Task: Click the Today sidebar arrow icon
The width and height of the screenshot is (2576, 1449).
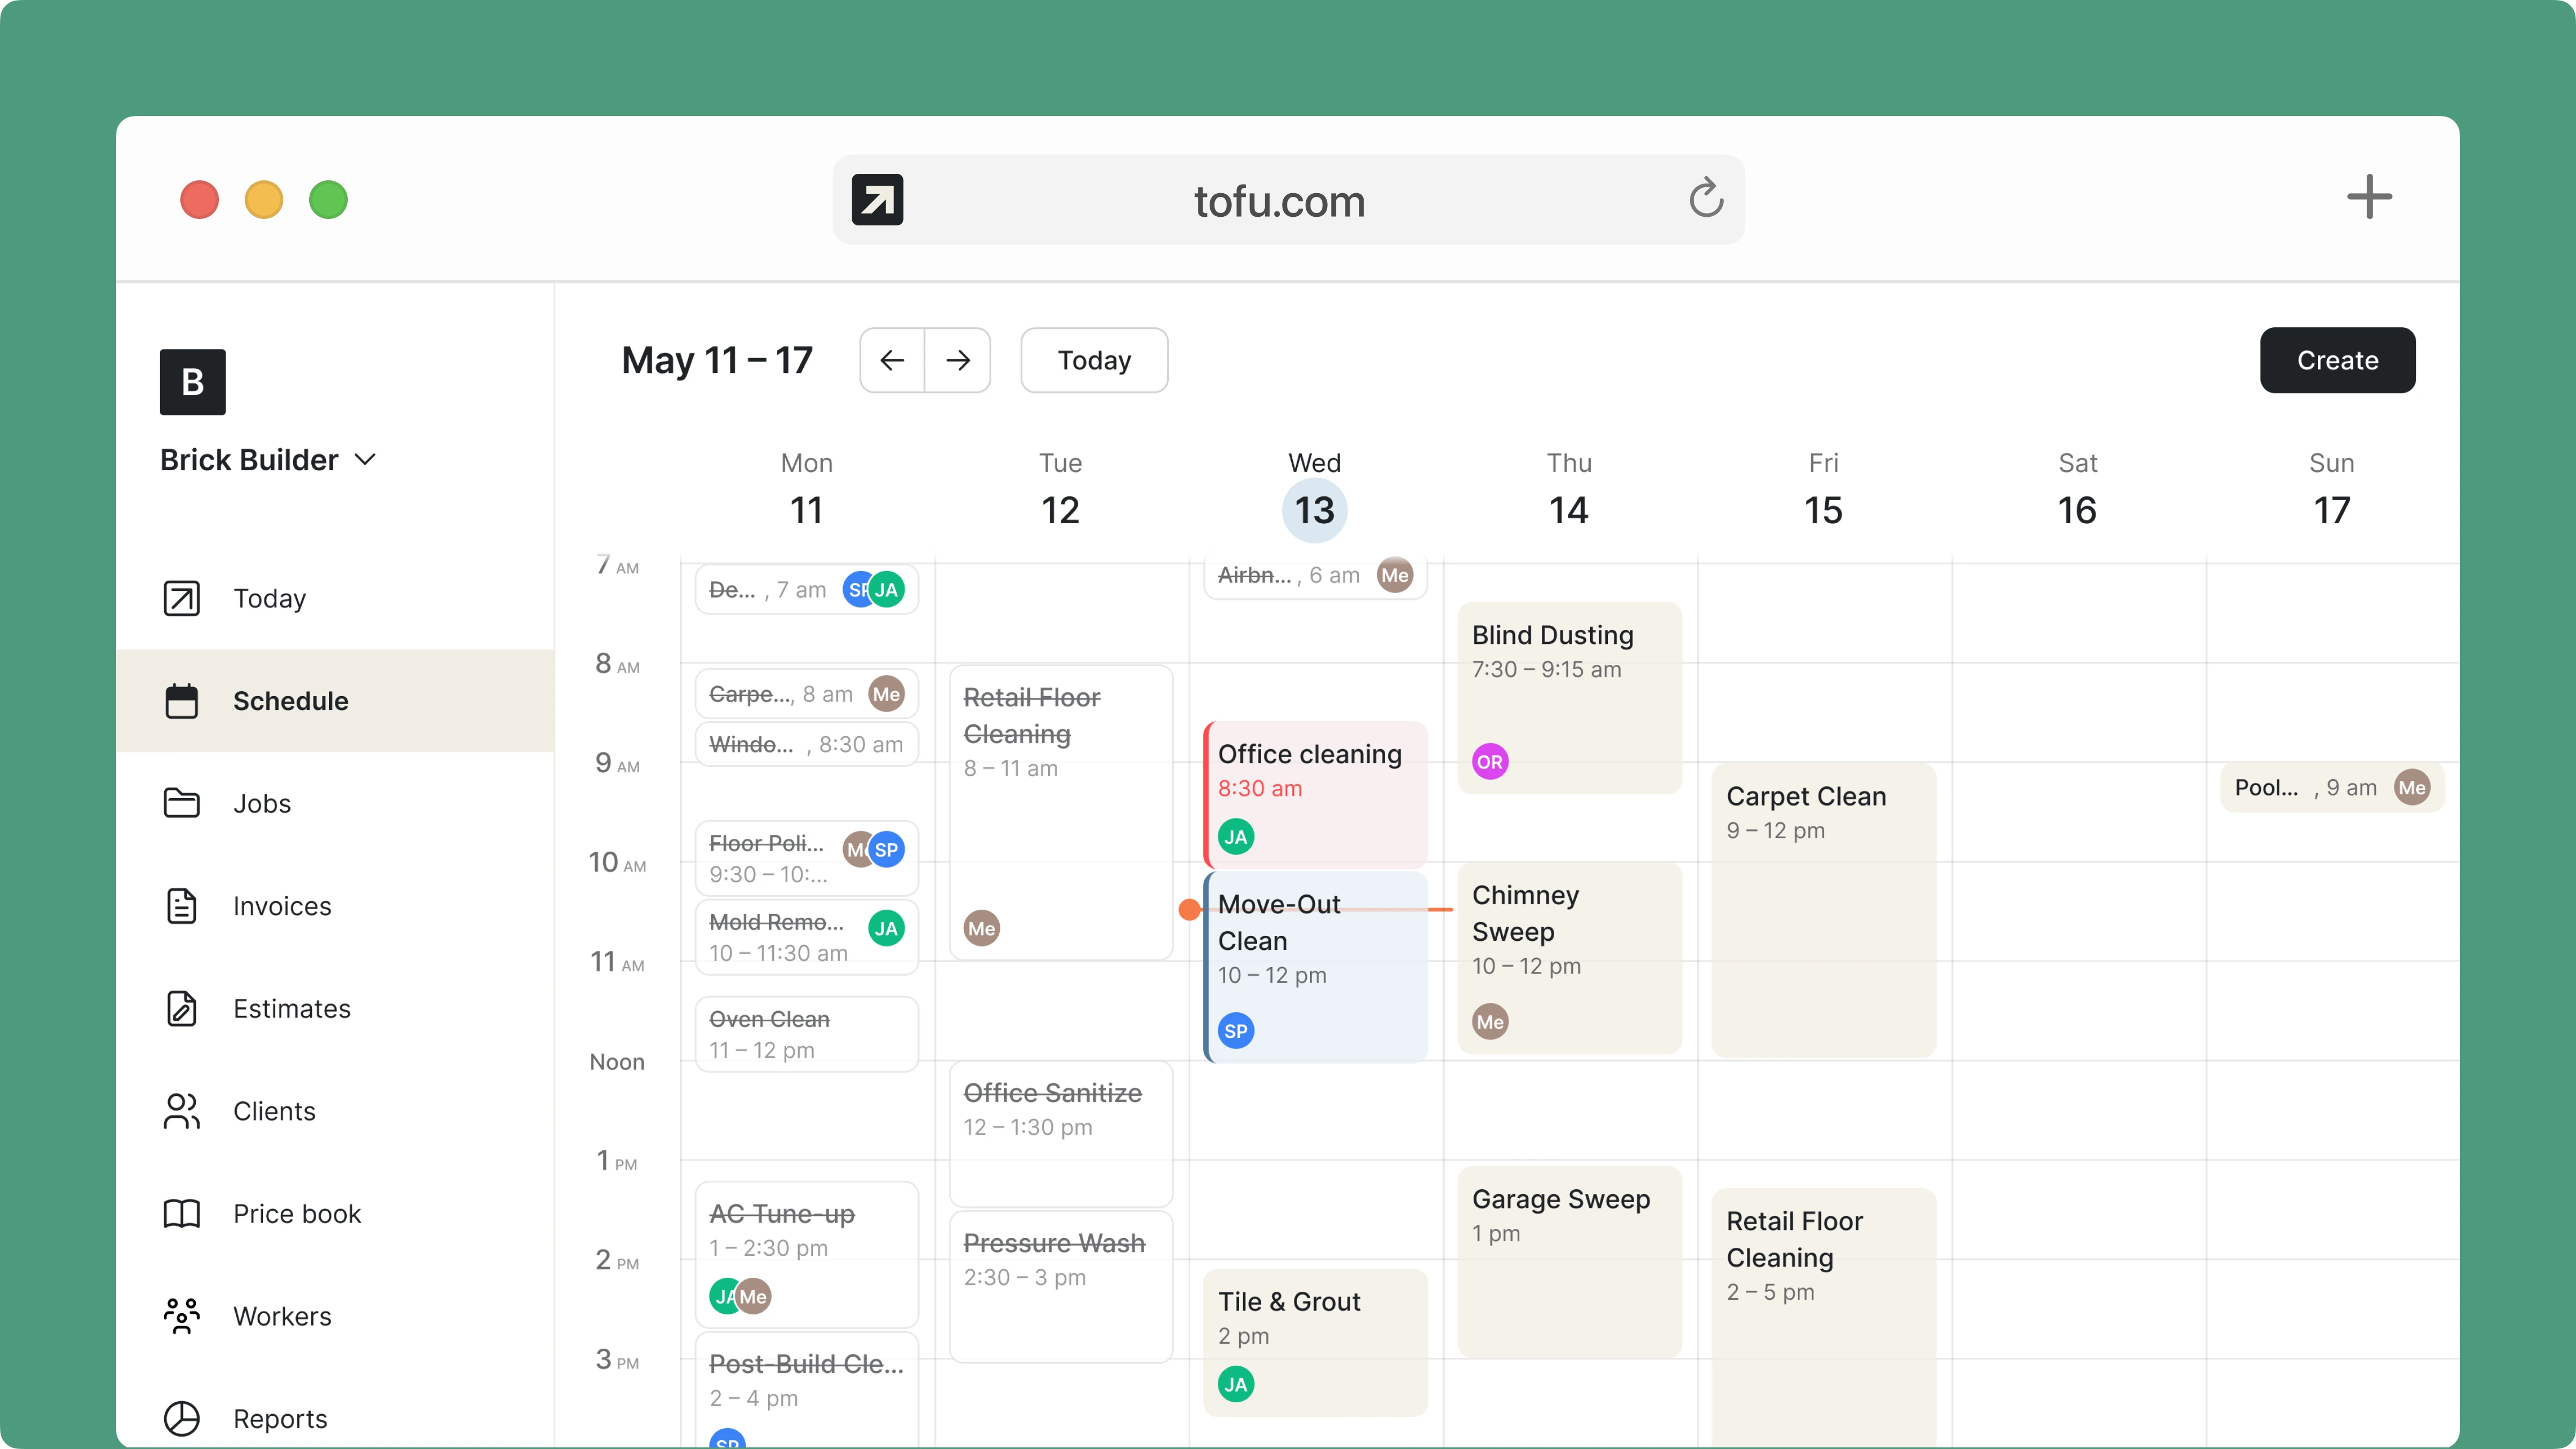Action: pos(181,598)
